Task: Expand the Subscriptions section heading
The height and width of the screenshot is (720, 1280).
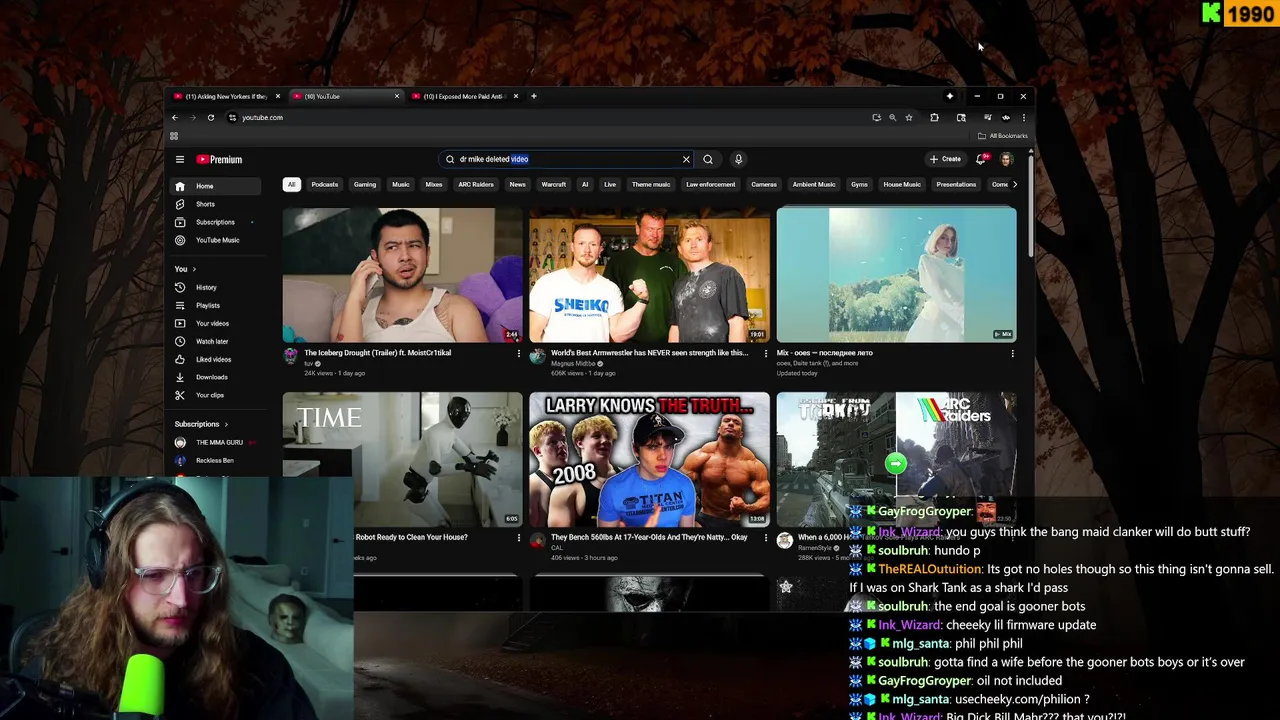Action: click(x=201, y=424)
